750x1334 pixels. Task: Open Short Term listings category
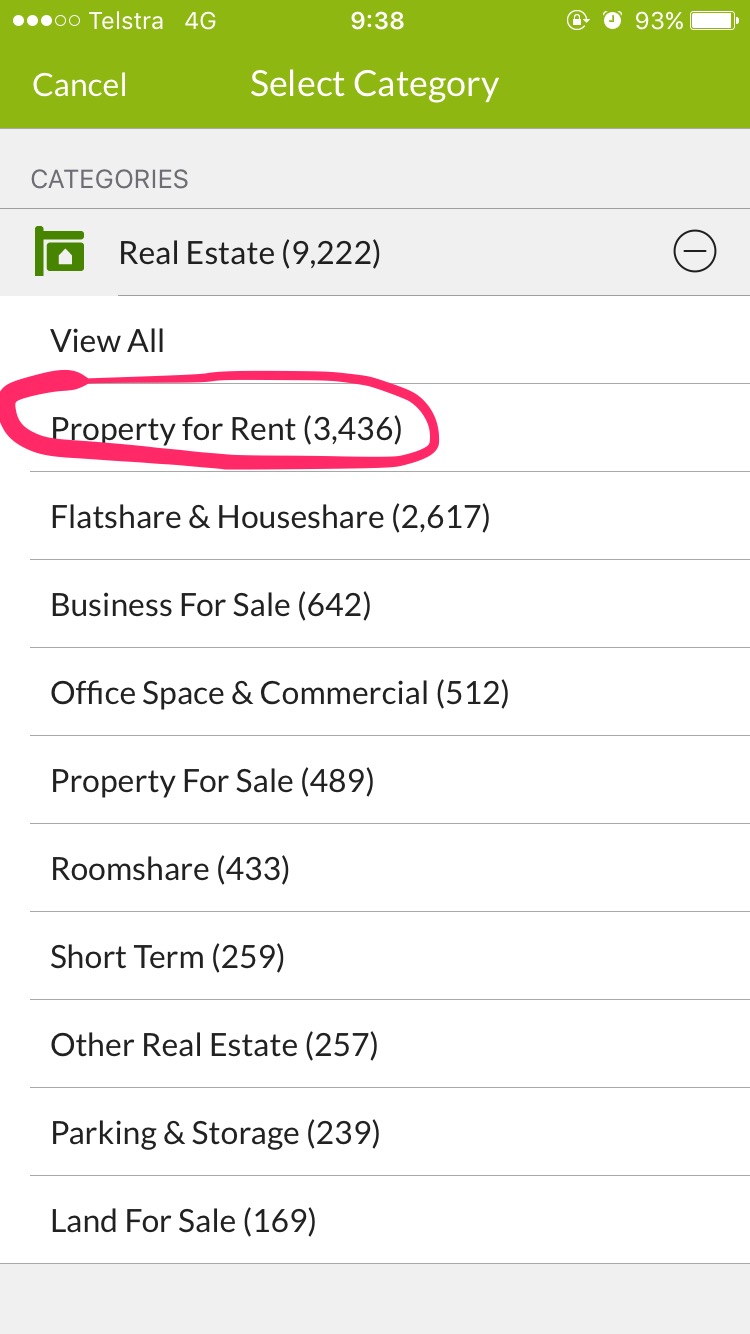pos(390,956)
